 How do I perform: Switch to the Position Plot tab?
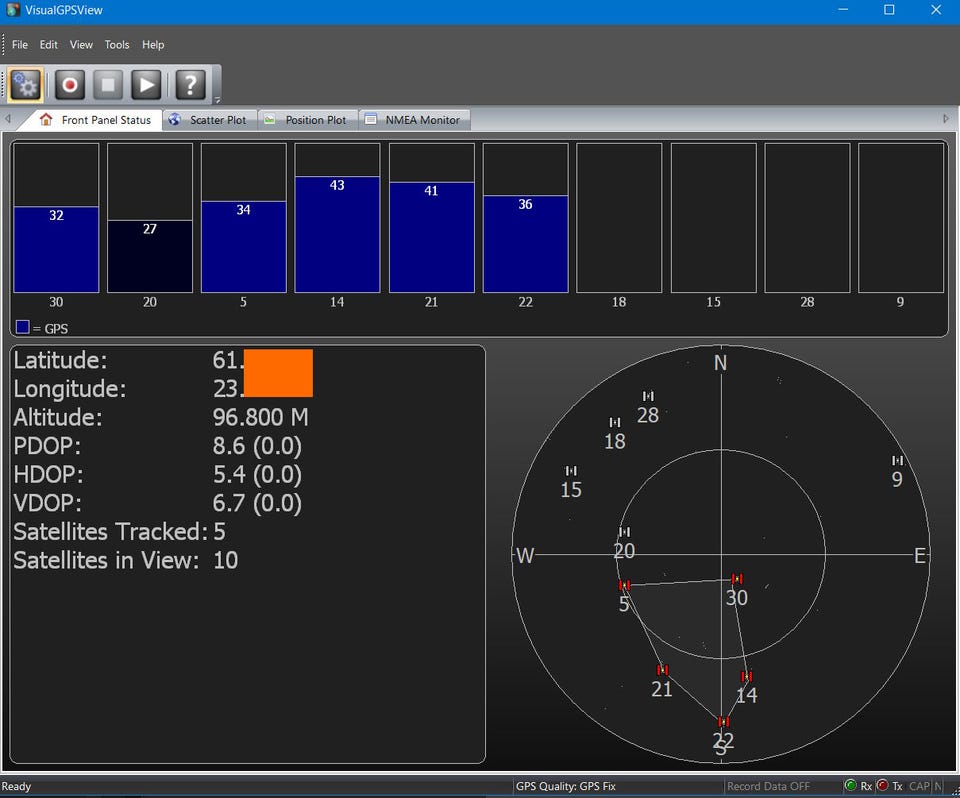point(307,120)
